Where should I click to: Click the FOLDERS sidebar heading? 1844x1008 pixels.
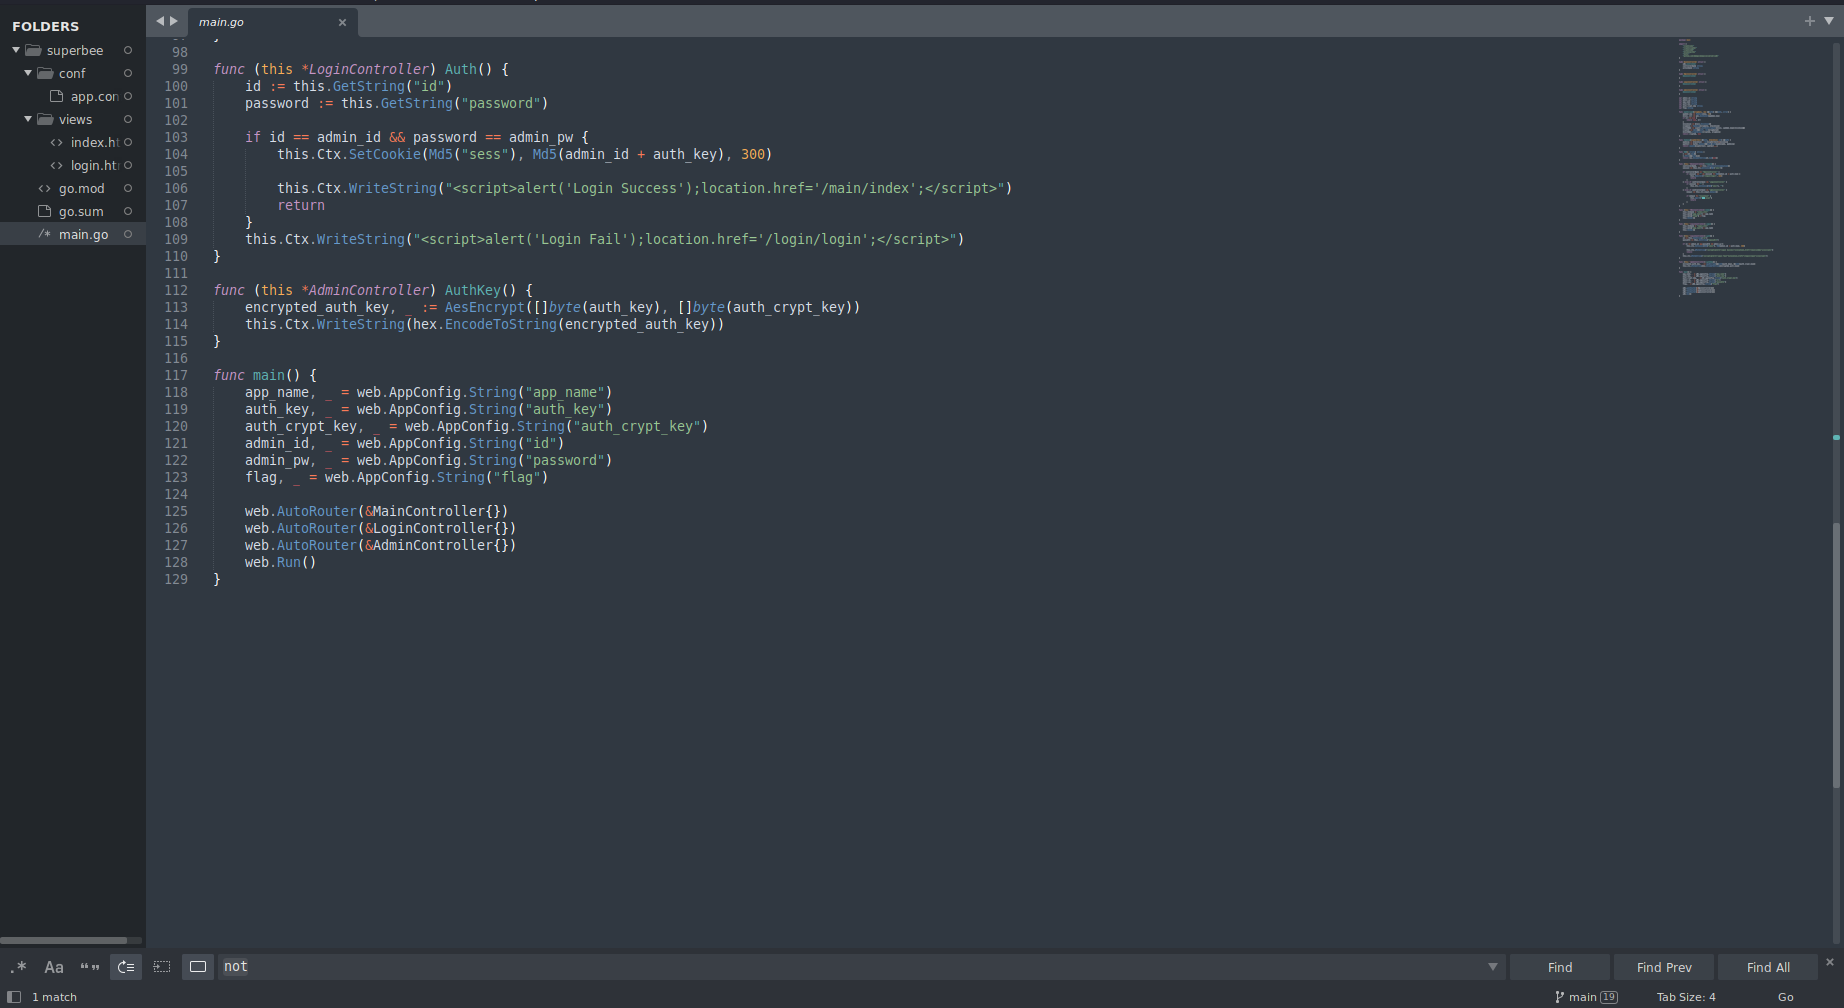point(45,26)
